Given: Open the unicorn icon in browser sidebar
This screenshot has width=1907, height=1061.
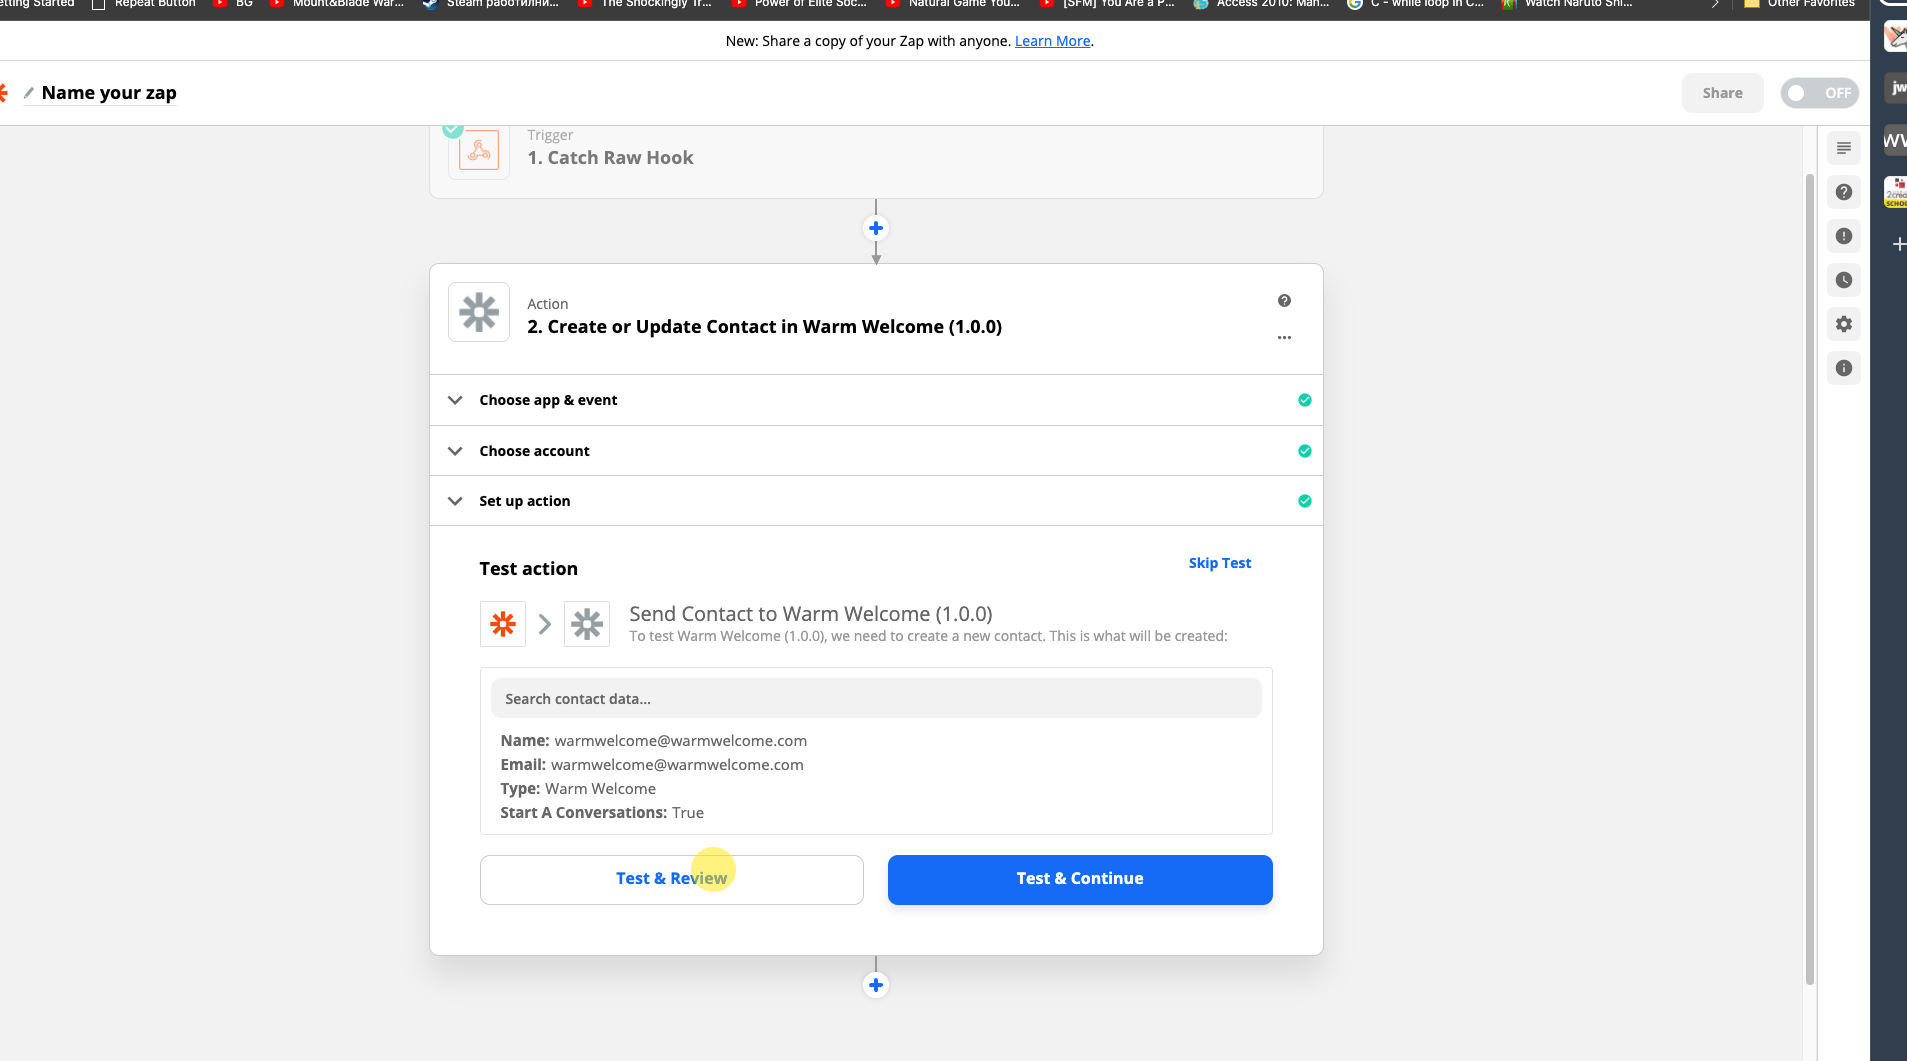Looking at the screenshot, I should (1896, 37).
